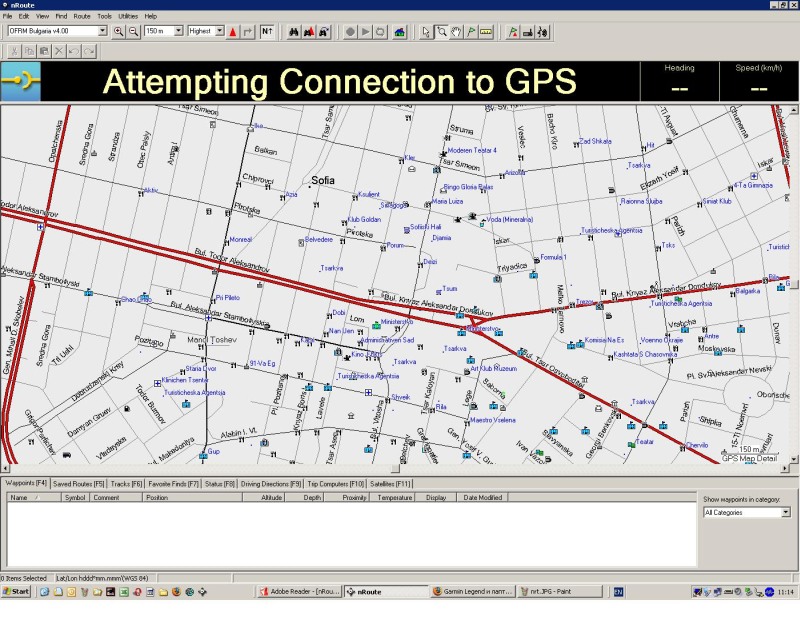This screenshot has width=800, height=636.
Task: Click the grayed route arrow icon
Action: [247, 32]
